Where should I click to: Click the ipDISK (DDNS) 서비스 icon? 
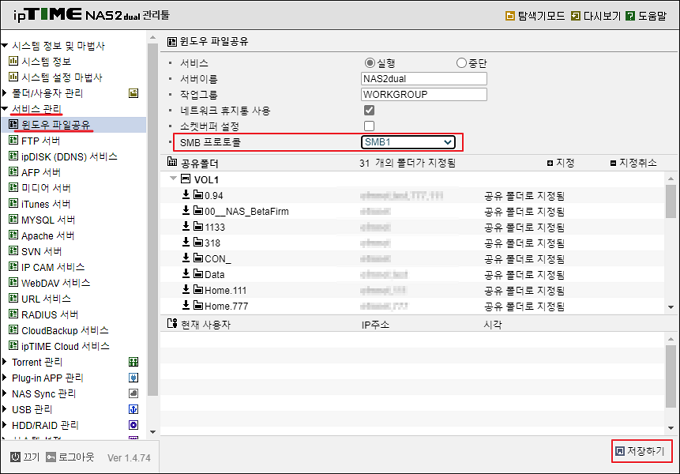13,156
